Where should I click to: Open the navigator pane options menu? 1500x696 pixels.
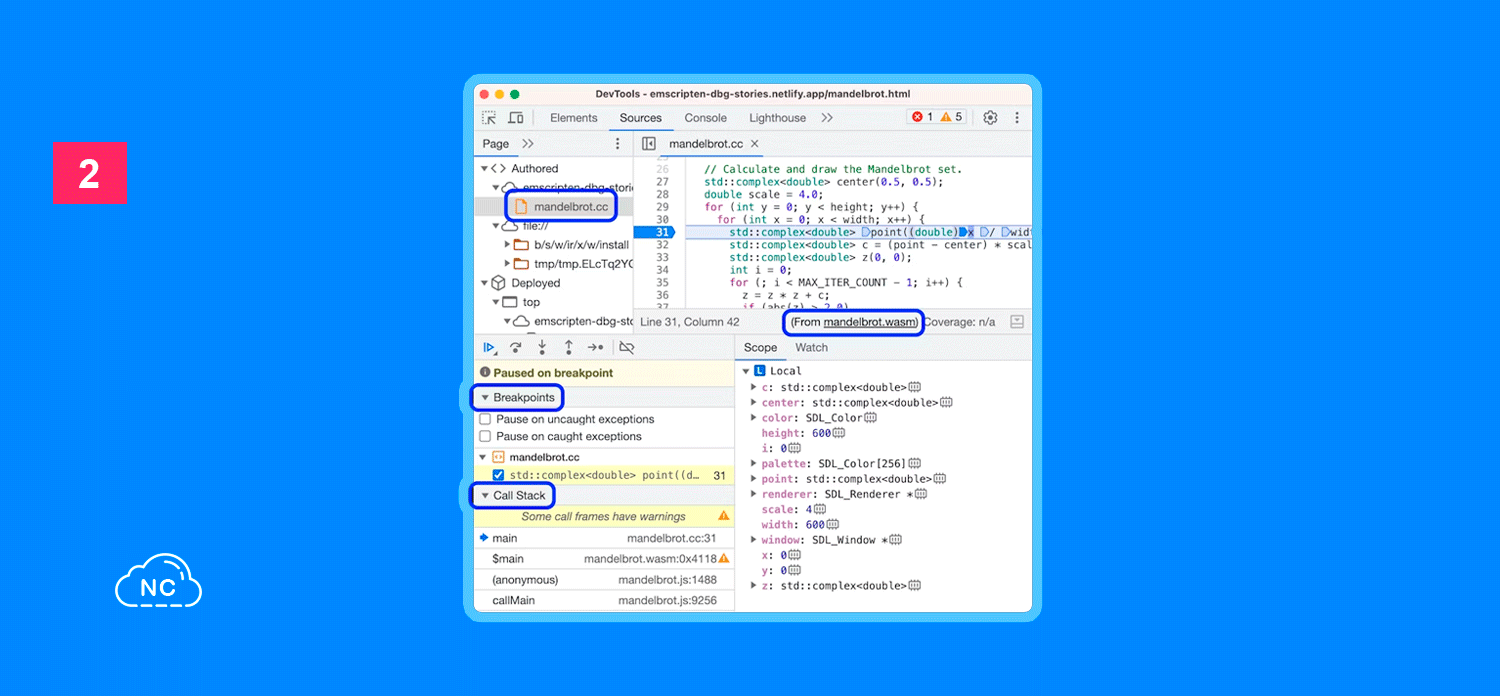click(x=617, y=144)
